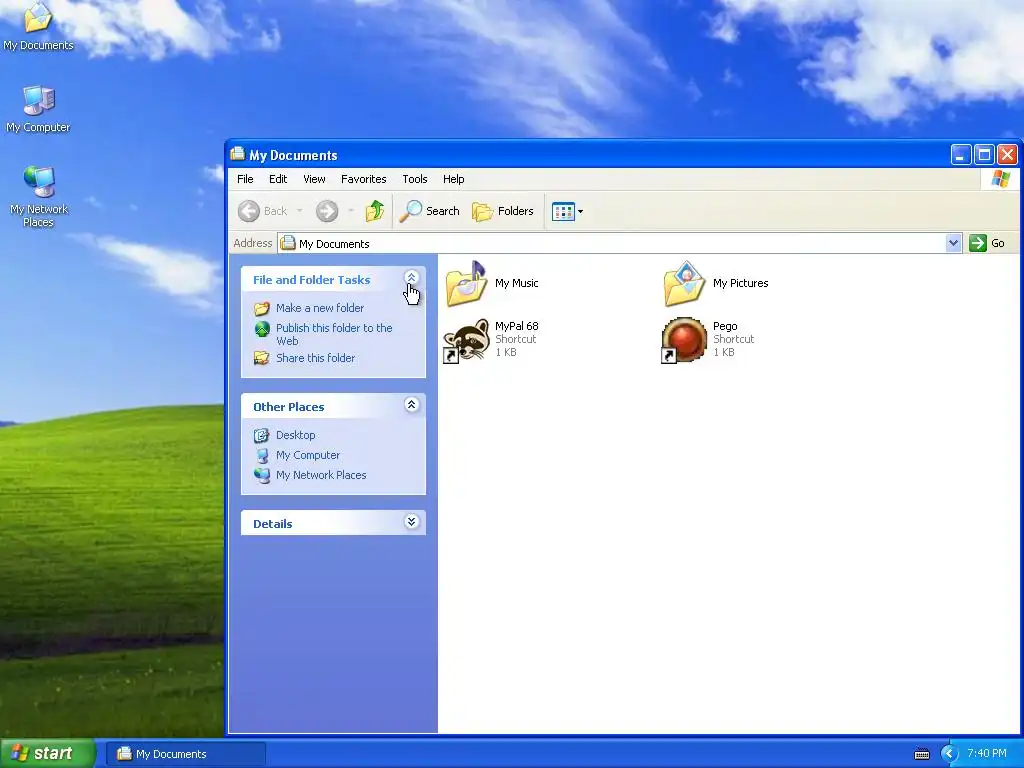
Task: Click Share this folder link
Action: click(x=315, y=358)
